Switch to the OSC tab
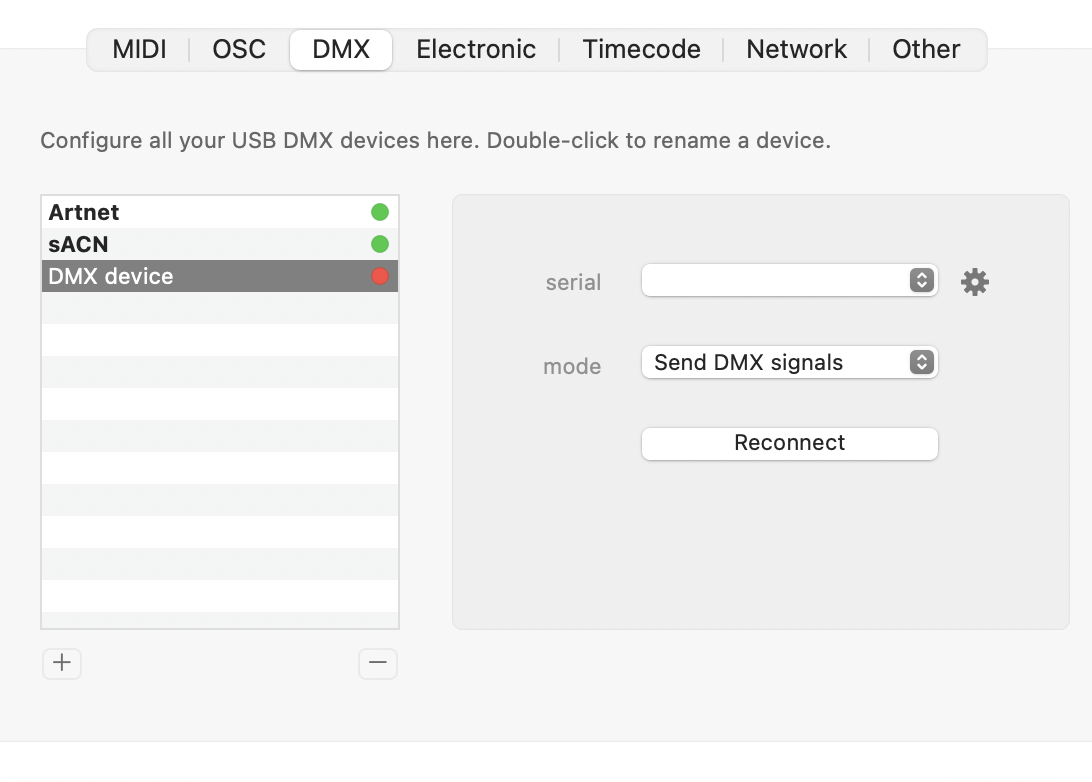 coord(239,50)
